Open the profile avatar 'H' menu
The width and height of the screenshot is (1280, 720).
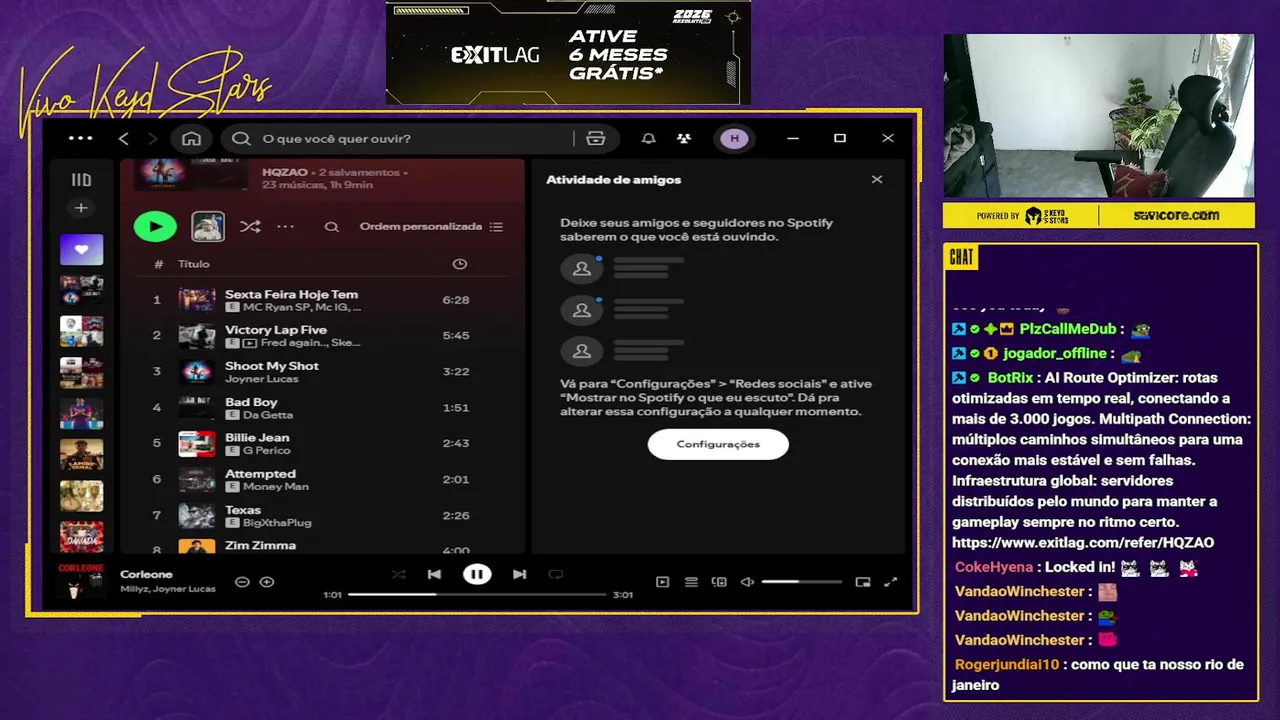click(735, 138)
